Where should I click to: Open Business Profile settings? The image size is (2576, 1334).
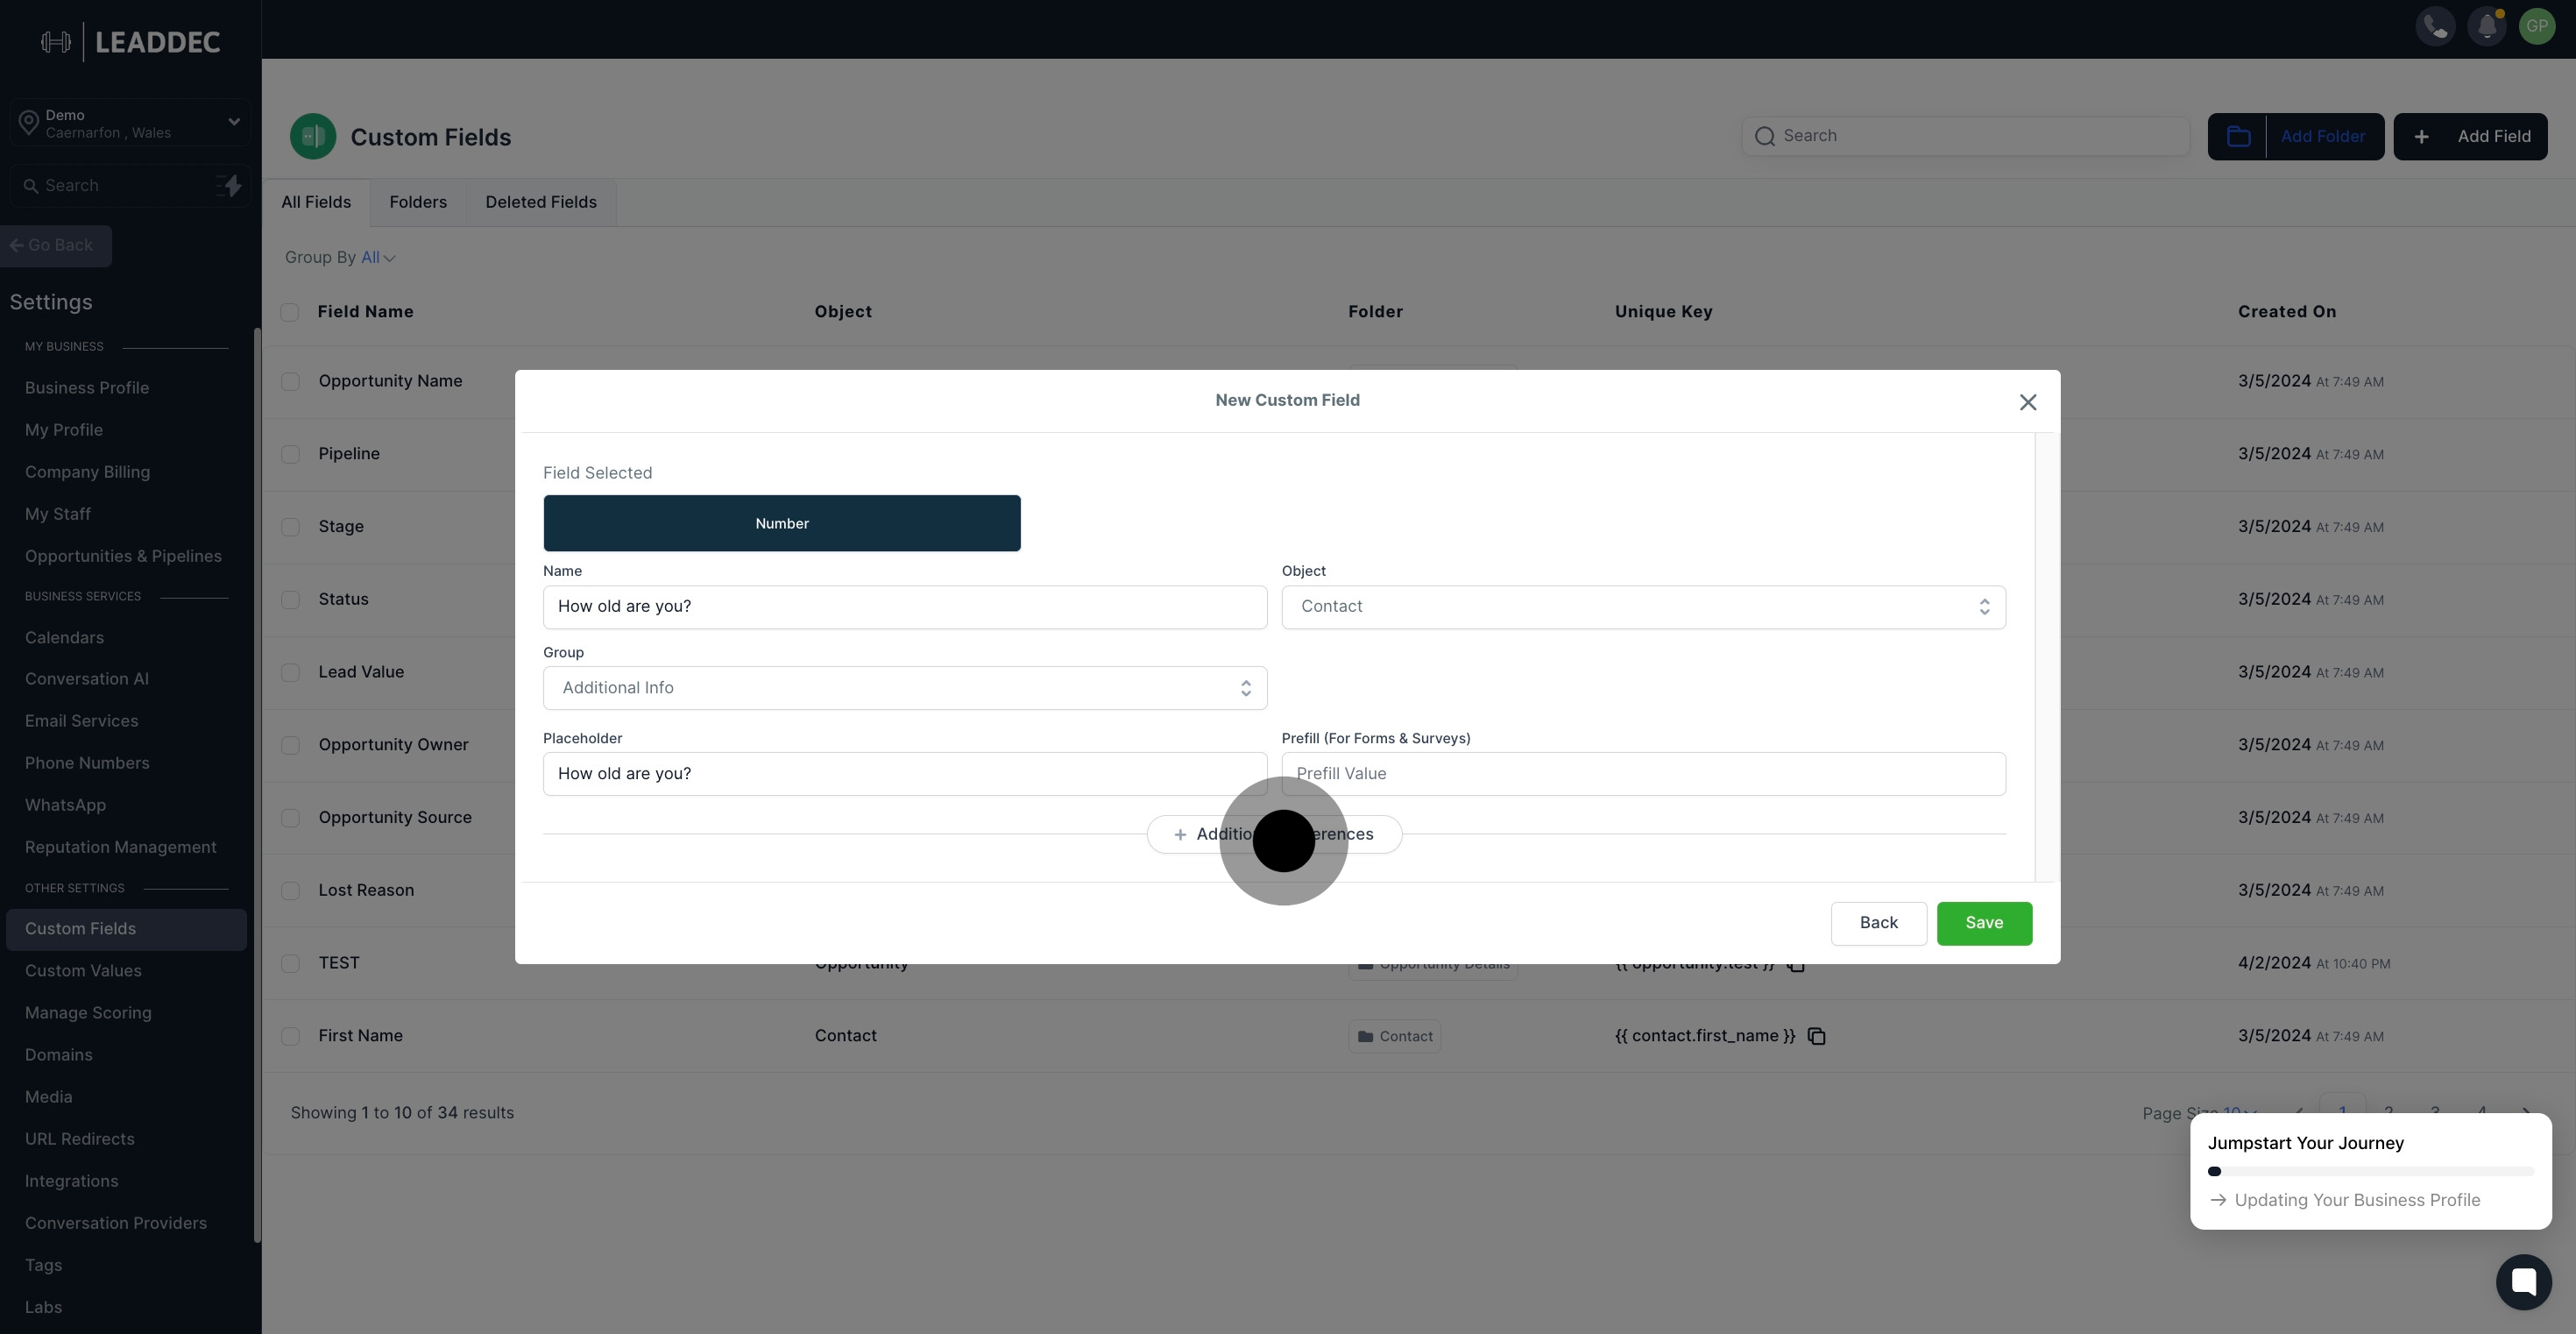[87, 388]
